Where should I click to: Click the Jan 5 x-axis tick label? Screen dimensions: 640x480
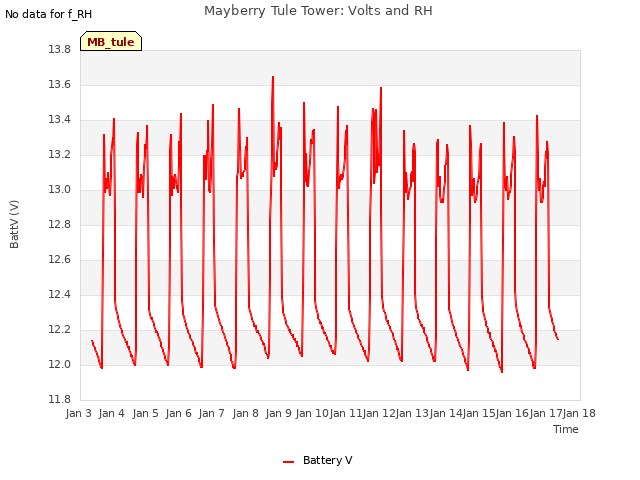(145, 413)
